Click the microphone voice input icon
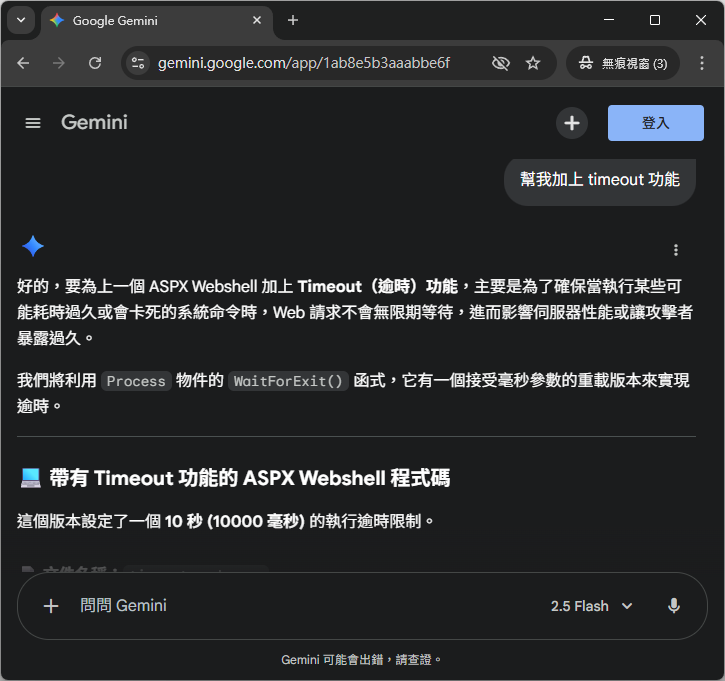The image size is (725, 681). 674,606
